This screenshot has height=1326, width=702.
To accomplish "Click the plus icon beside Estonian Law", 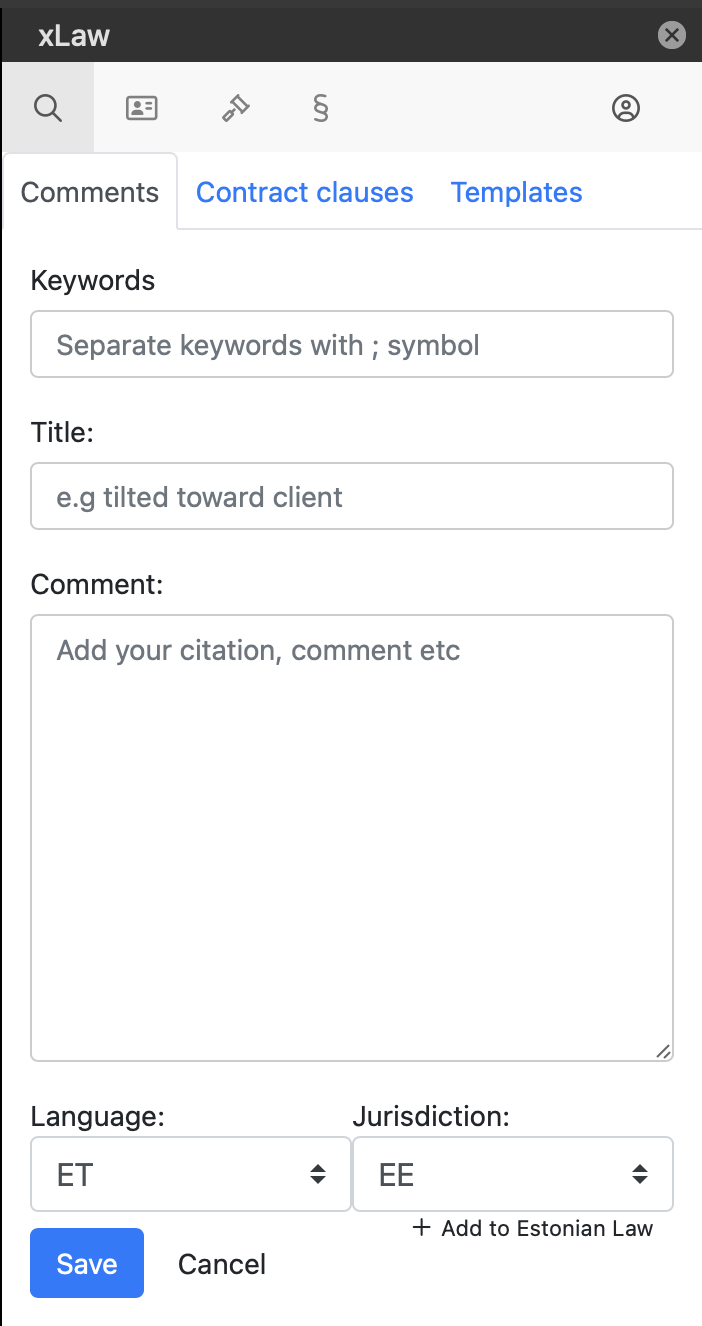I will pyautogui.click(x=421, y=1228).
